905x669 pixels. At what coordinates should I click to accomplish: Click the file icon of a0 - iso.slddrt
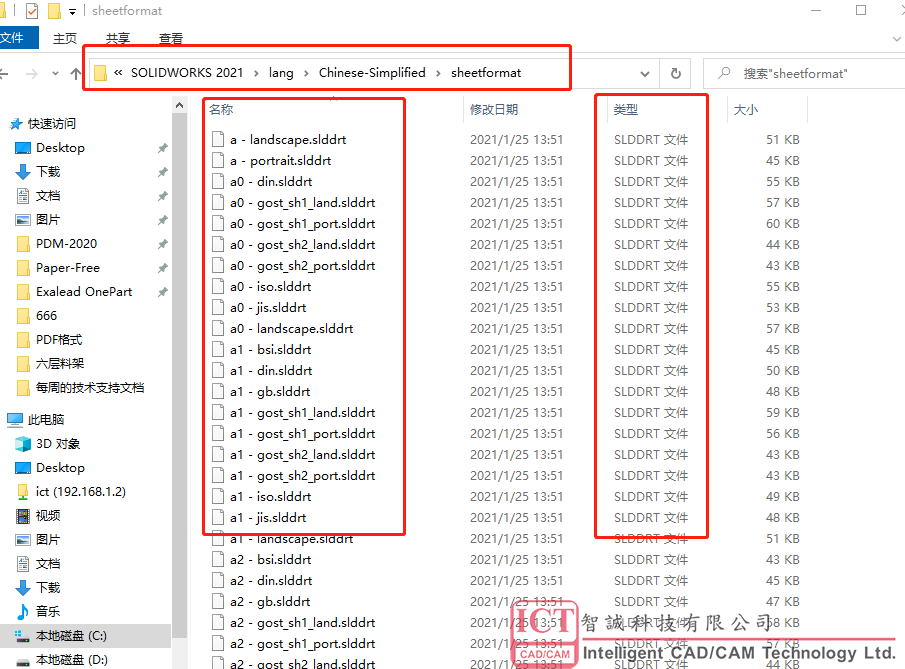pos(218,286)
